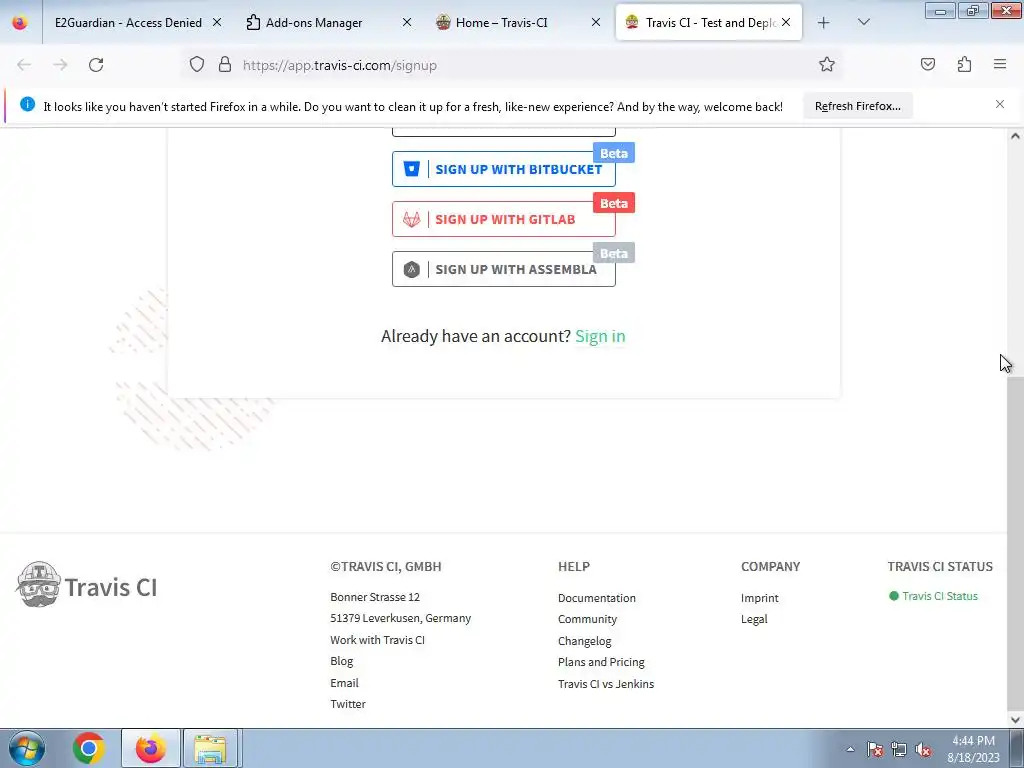Screen dimensions: 1024x768
Task: Click the Assembla logo icon
Action: (x=411, y=269)
